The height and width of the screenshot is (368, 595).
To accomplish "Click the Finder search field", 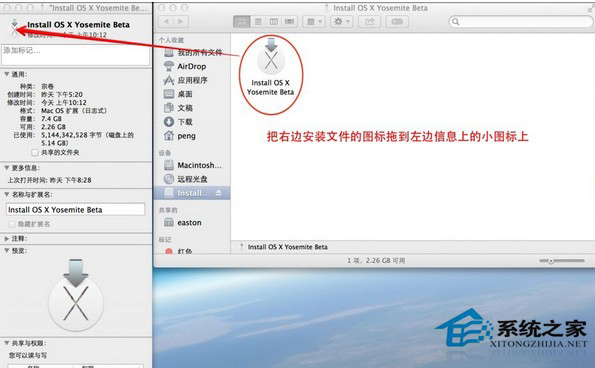I will [521, 22].
